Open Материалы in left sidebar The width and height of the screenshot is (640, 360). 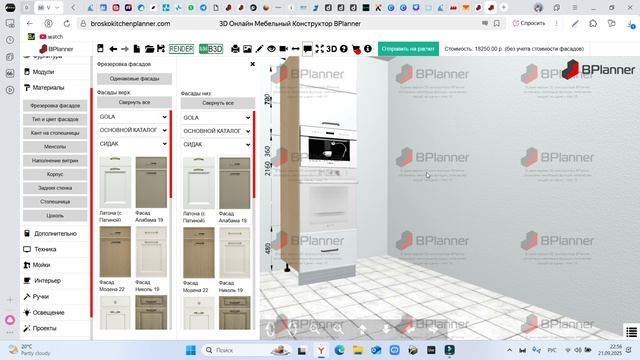tap(48, 87)
